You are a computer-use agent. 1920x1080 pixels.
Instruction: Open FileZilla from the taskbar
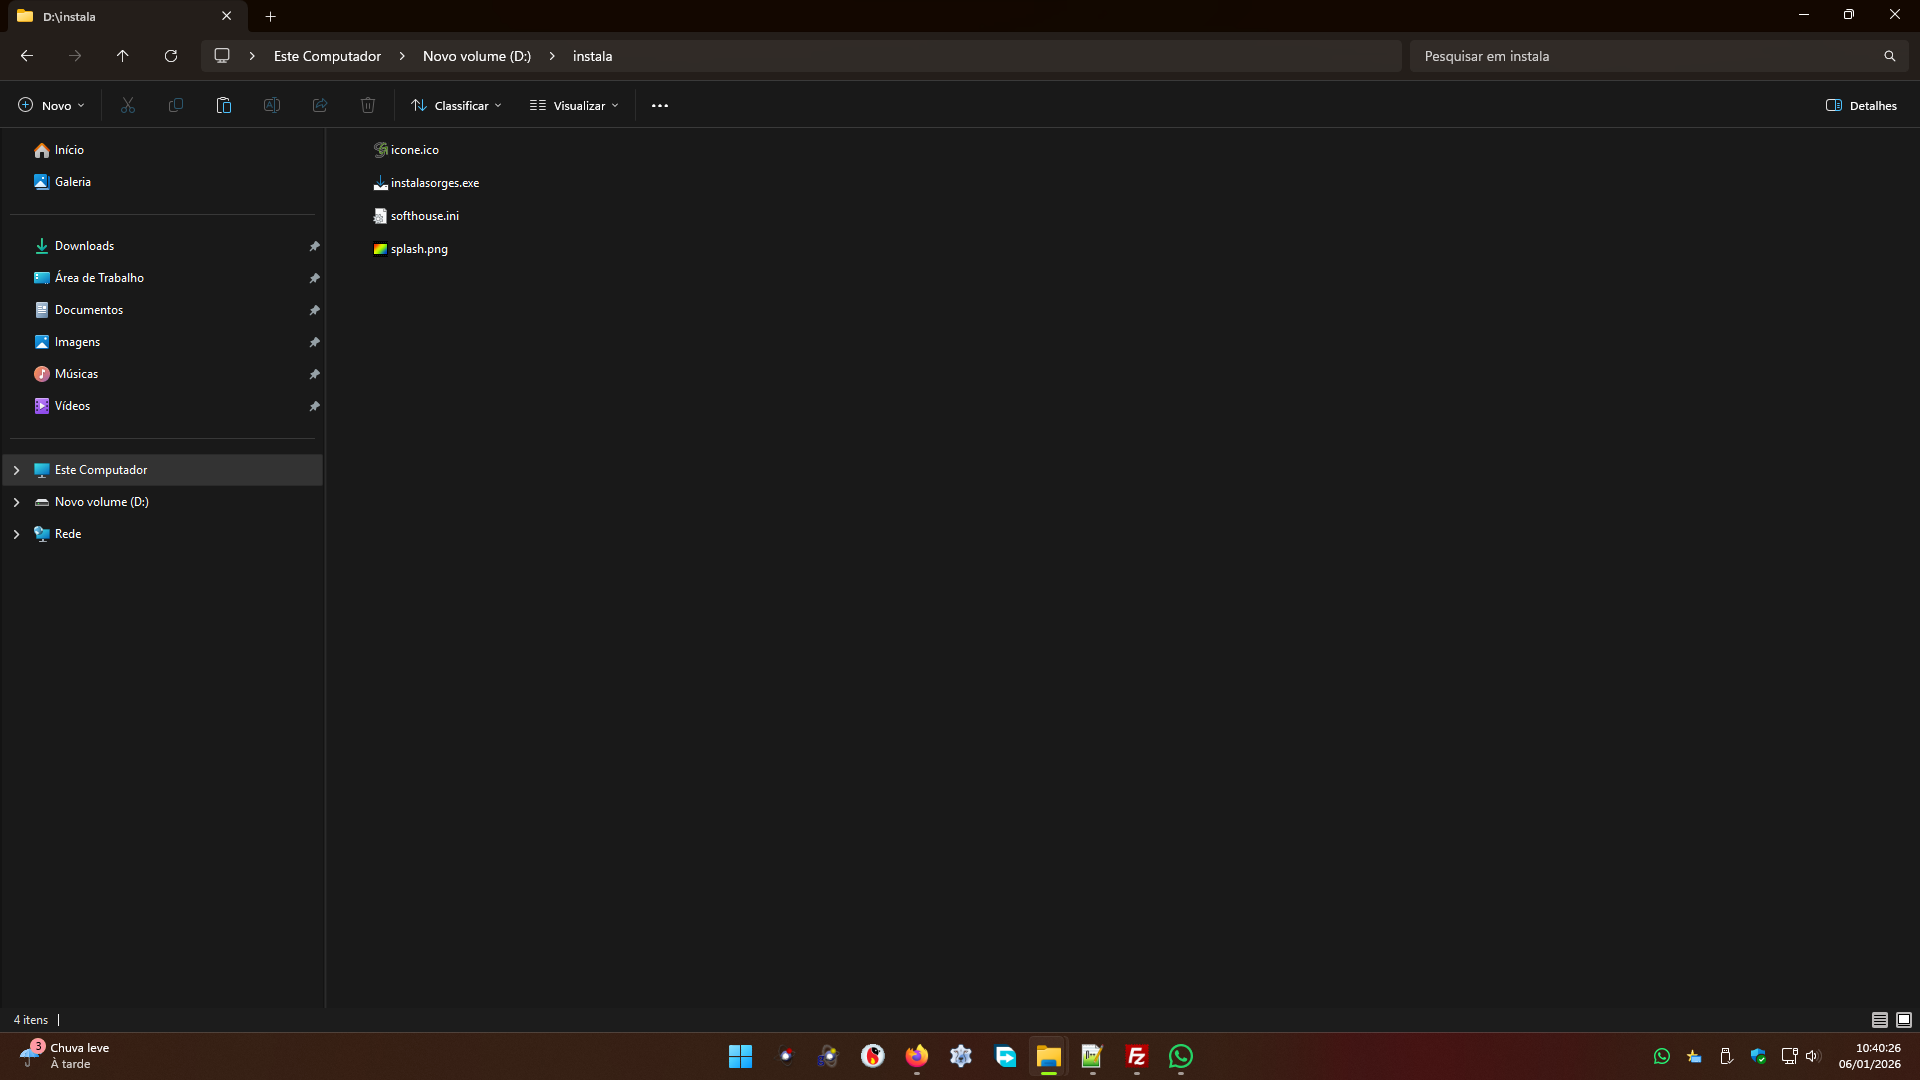1137,1056
